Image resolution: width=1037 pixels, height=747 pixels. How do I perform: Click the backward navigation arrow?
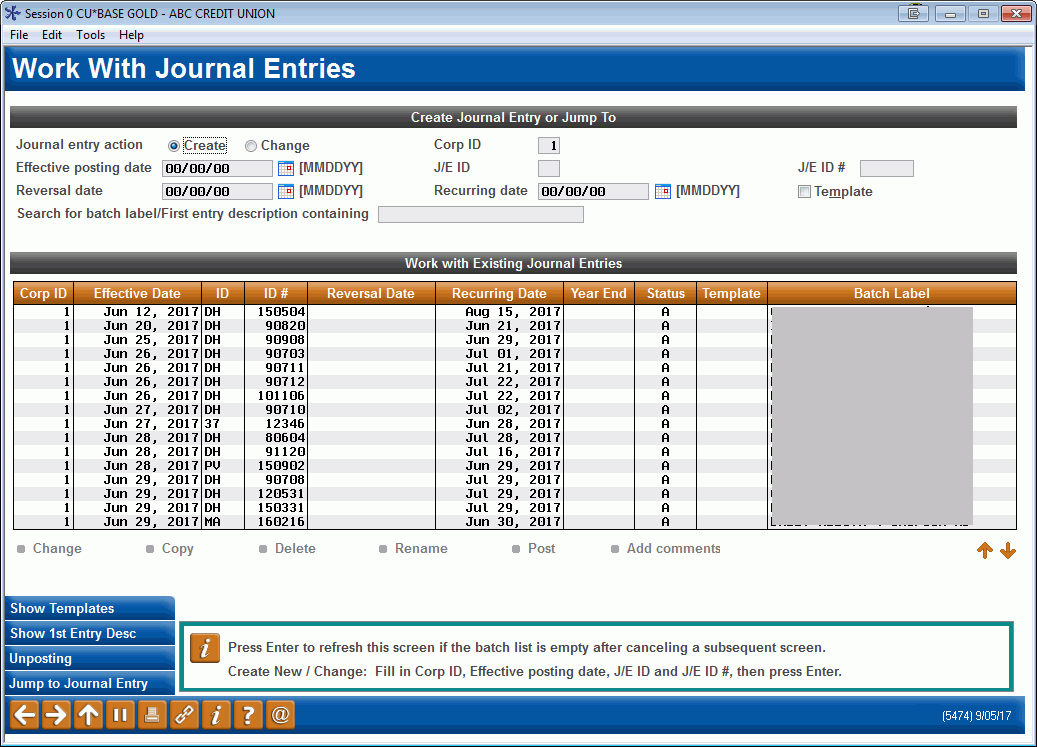point(24,715)
